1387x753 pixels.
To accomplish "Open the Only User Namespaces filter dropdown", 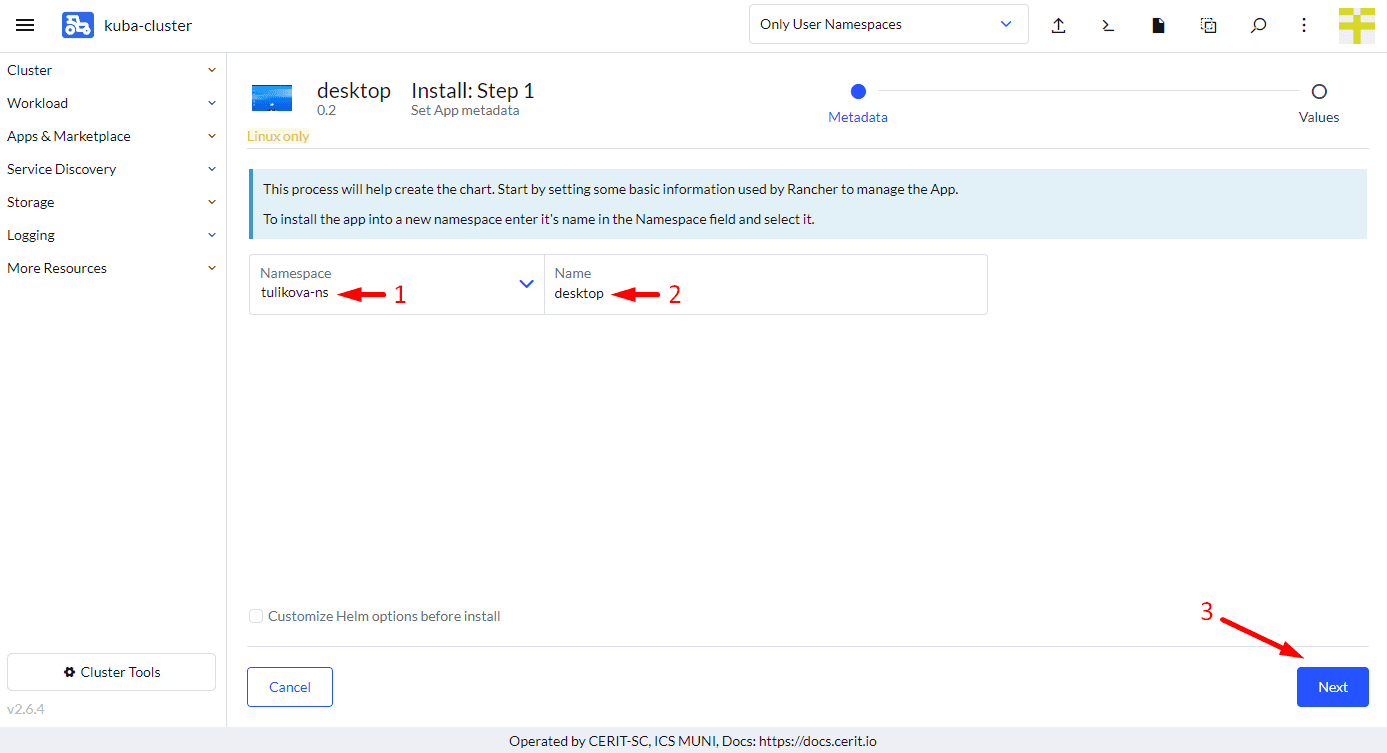I will pyautogui.click(x=888, y=24).
